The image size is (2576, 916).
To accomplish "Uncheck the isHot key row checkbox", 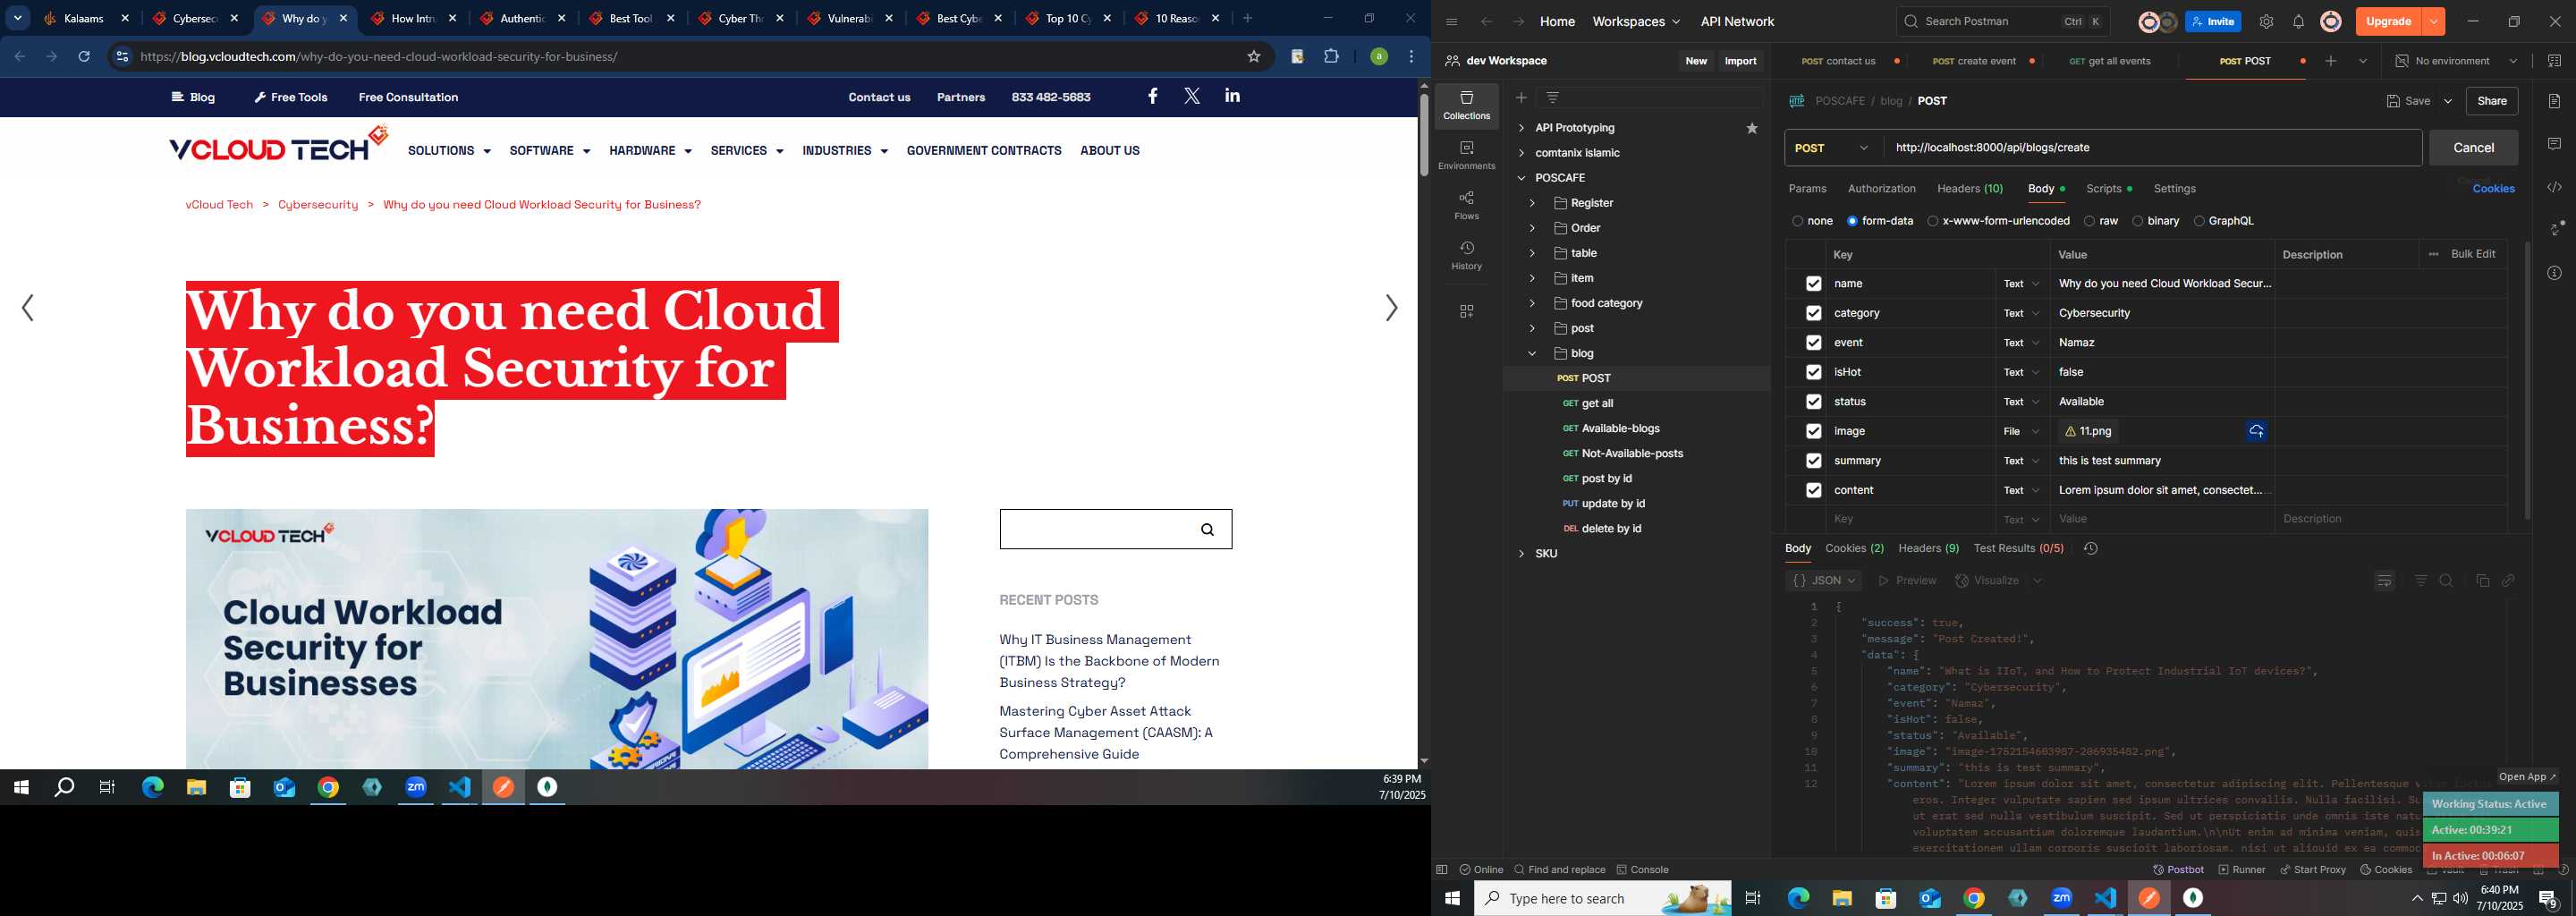I will click(1813, 372).
